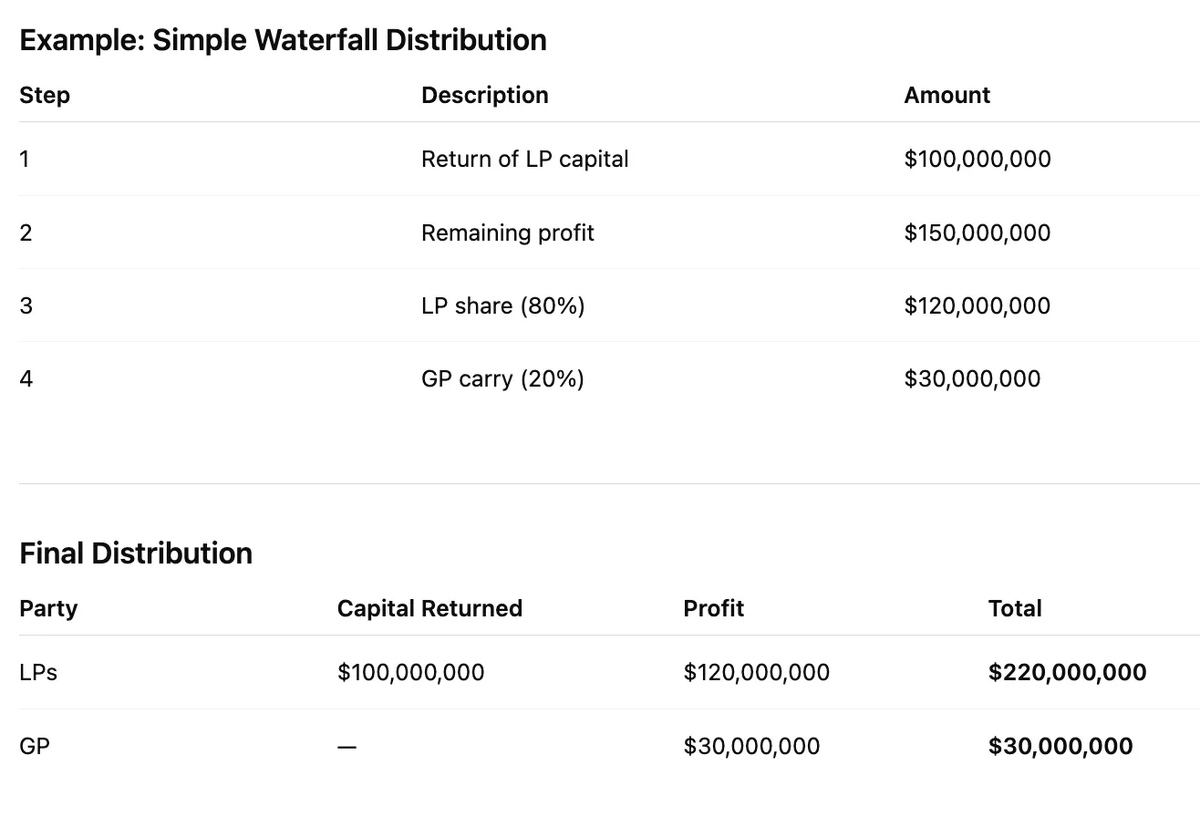
Task: Click the Profit column header
Action: [x=713, y=608]
